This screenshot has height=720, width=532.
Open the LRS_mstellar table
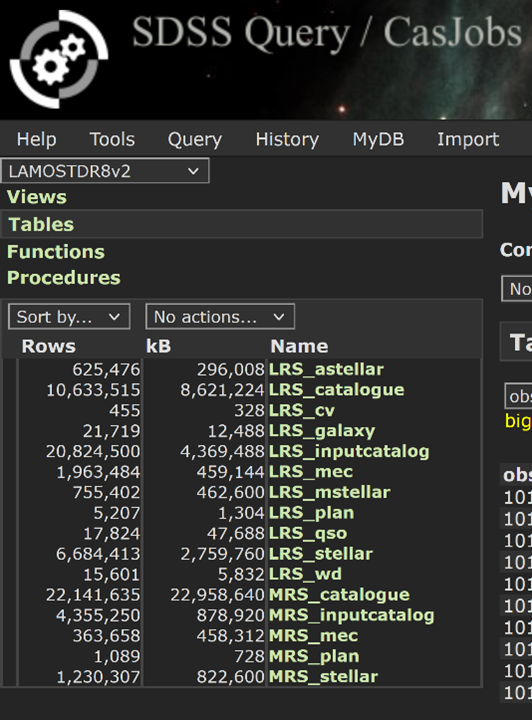(x=330, y=492)
